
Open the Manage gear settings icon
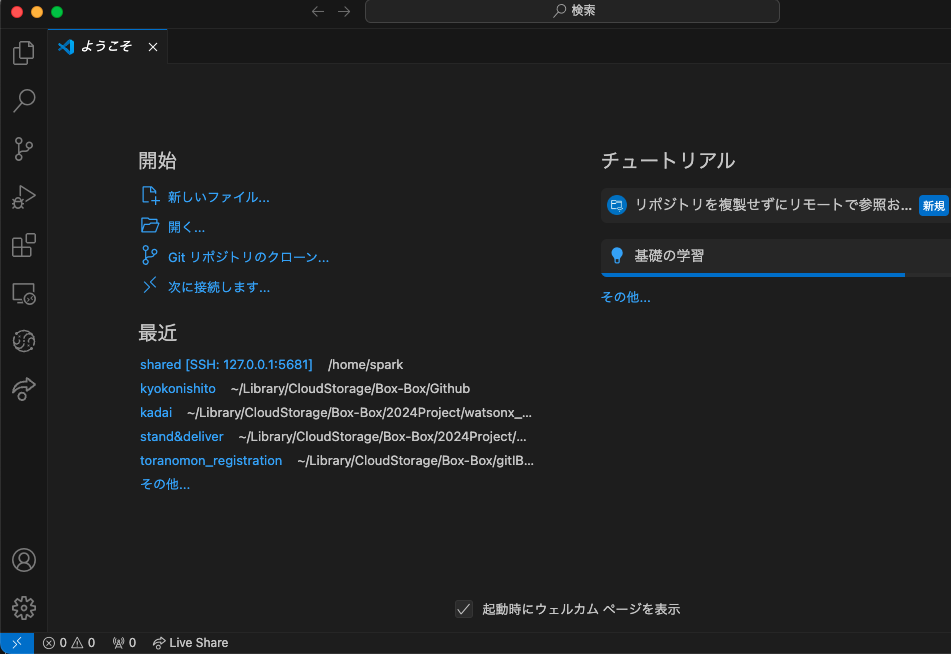tap(24, 608)
